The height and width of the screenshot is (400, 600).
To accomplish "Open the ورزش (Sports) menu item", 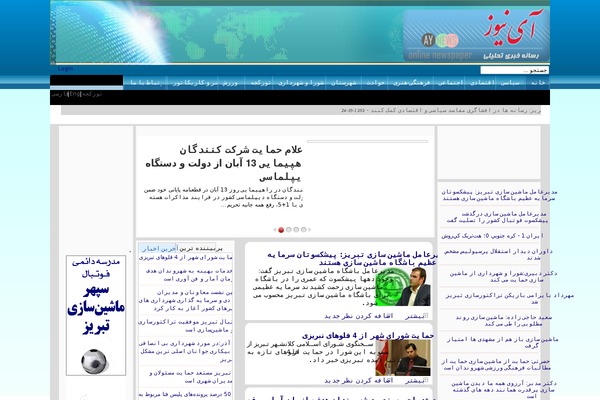I will pos(230,82).
